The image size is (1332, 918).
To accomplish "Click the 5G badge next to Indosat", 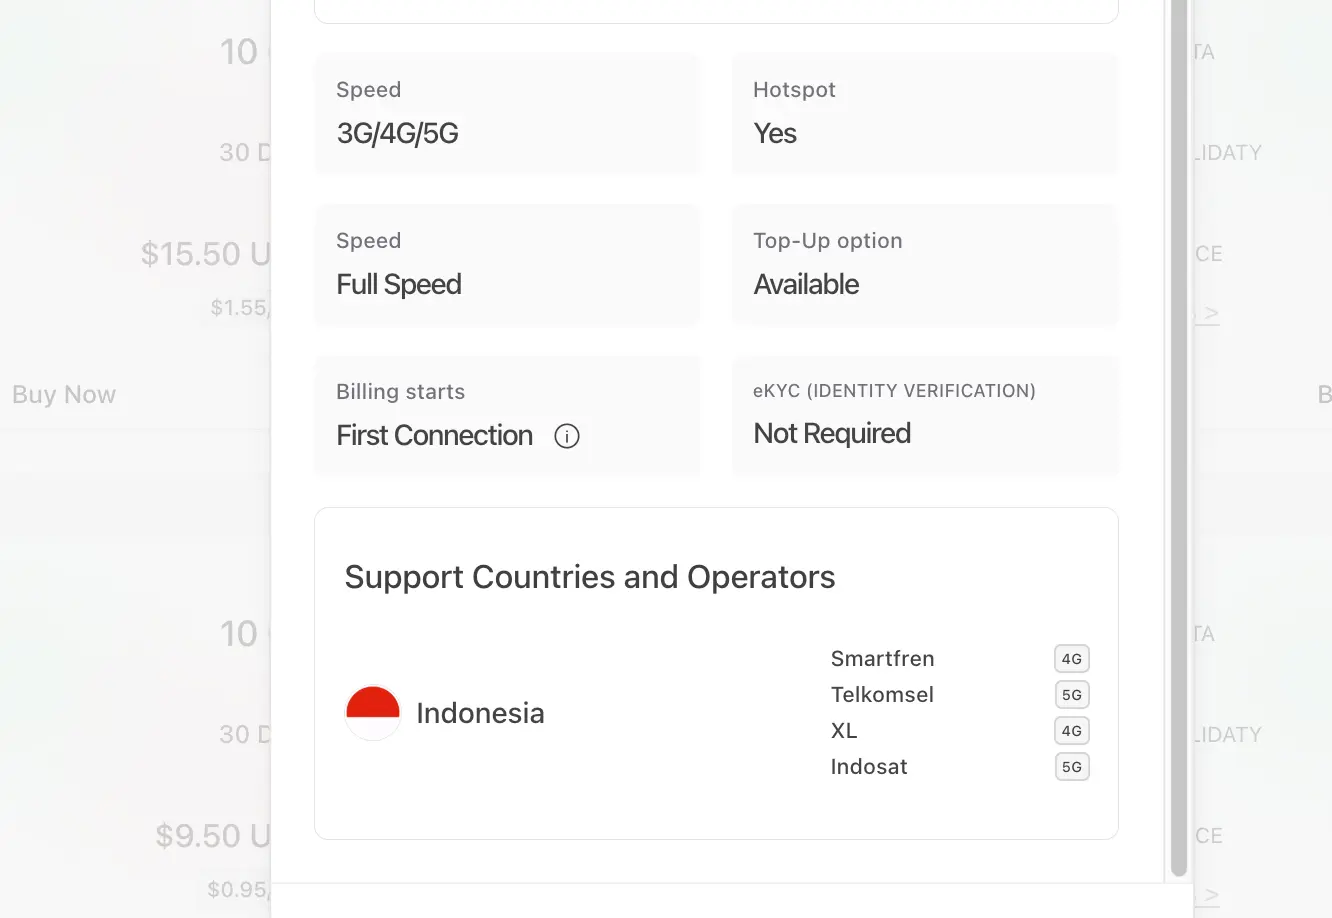I will 1072,767.
